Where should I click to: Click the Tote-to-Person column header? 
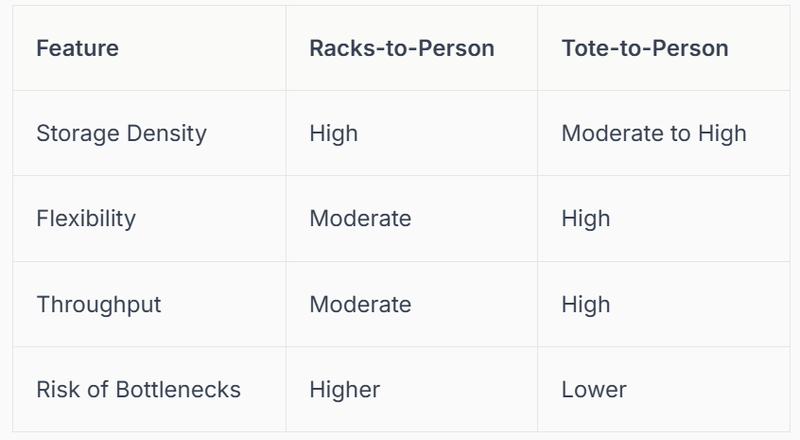[x=644, y=48]
